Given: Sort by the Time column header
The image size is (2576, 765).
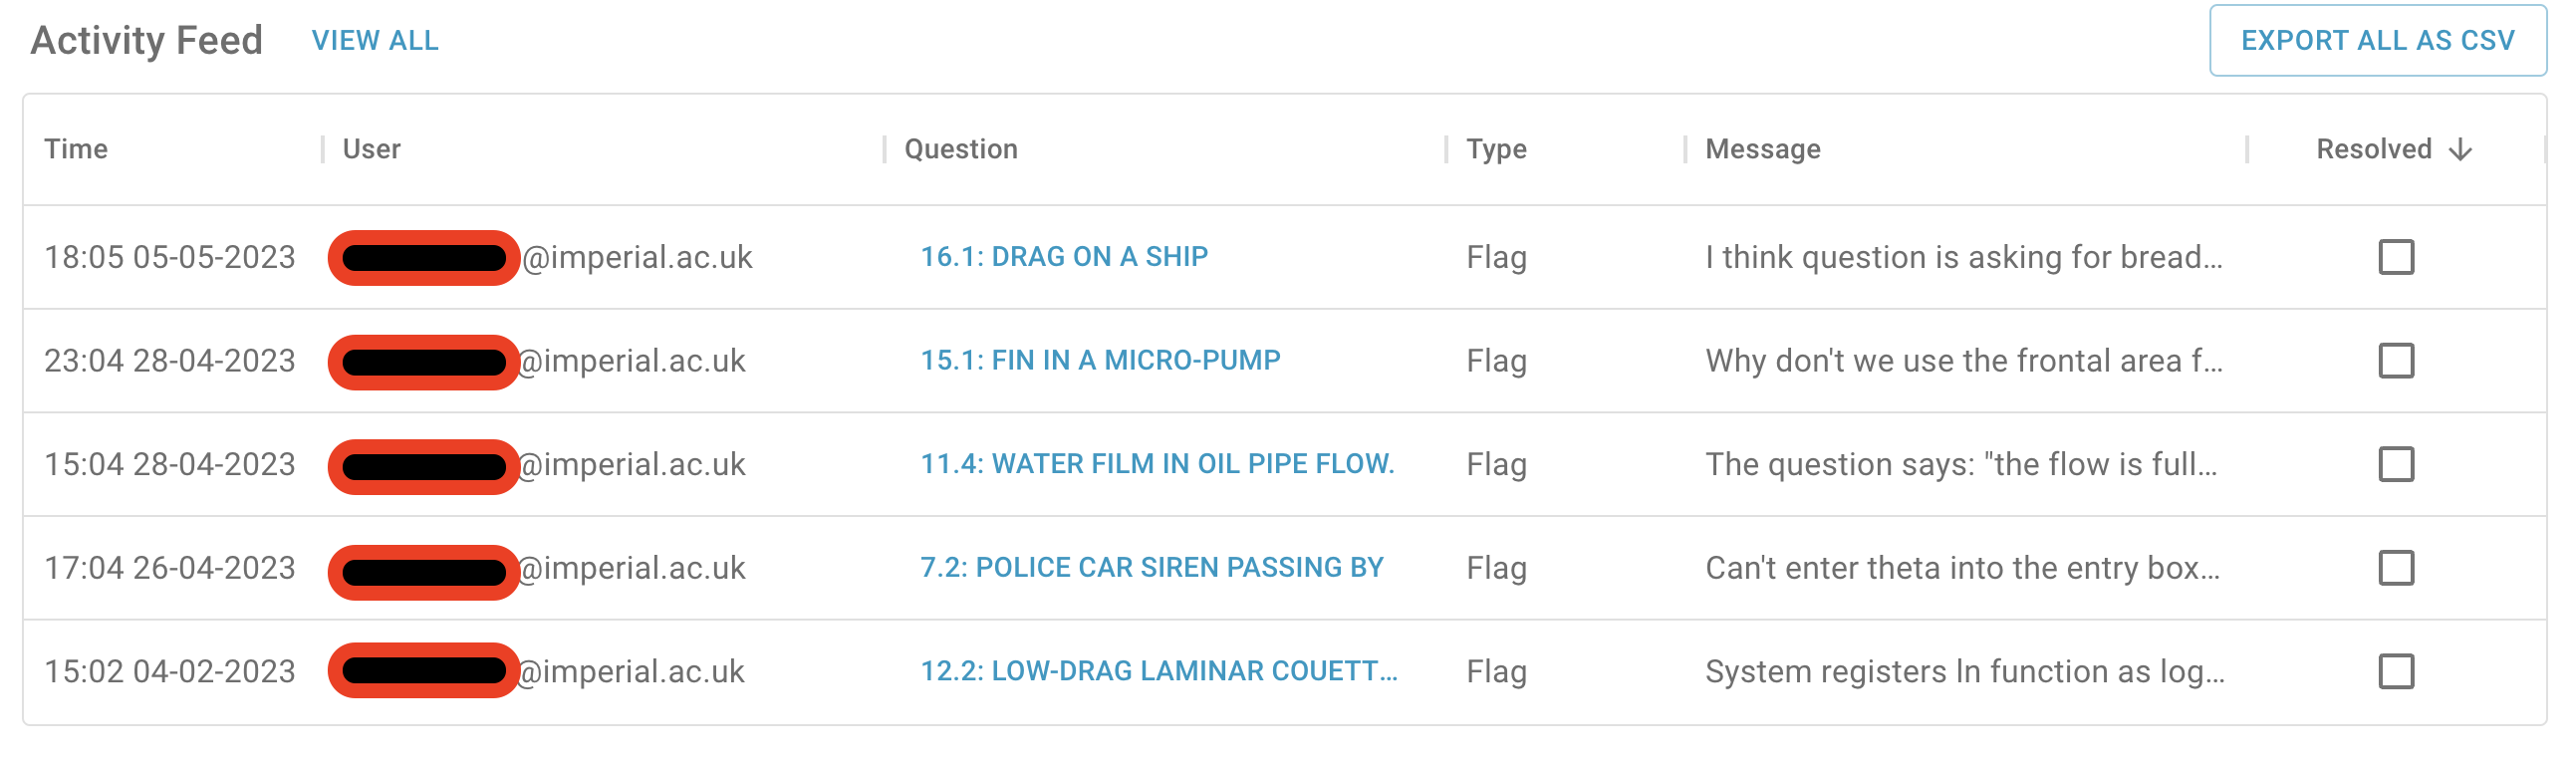Looking at the screenshot, I should click(76, 149).
